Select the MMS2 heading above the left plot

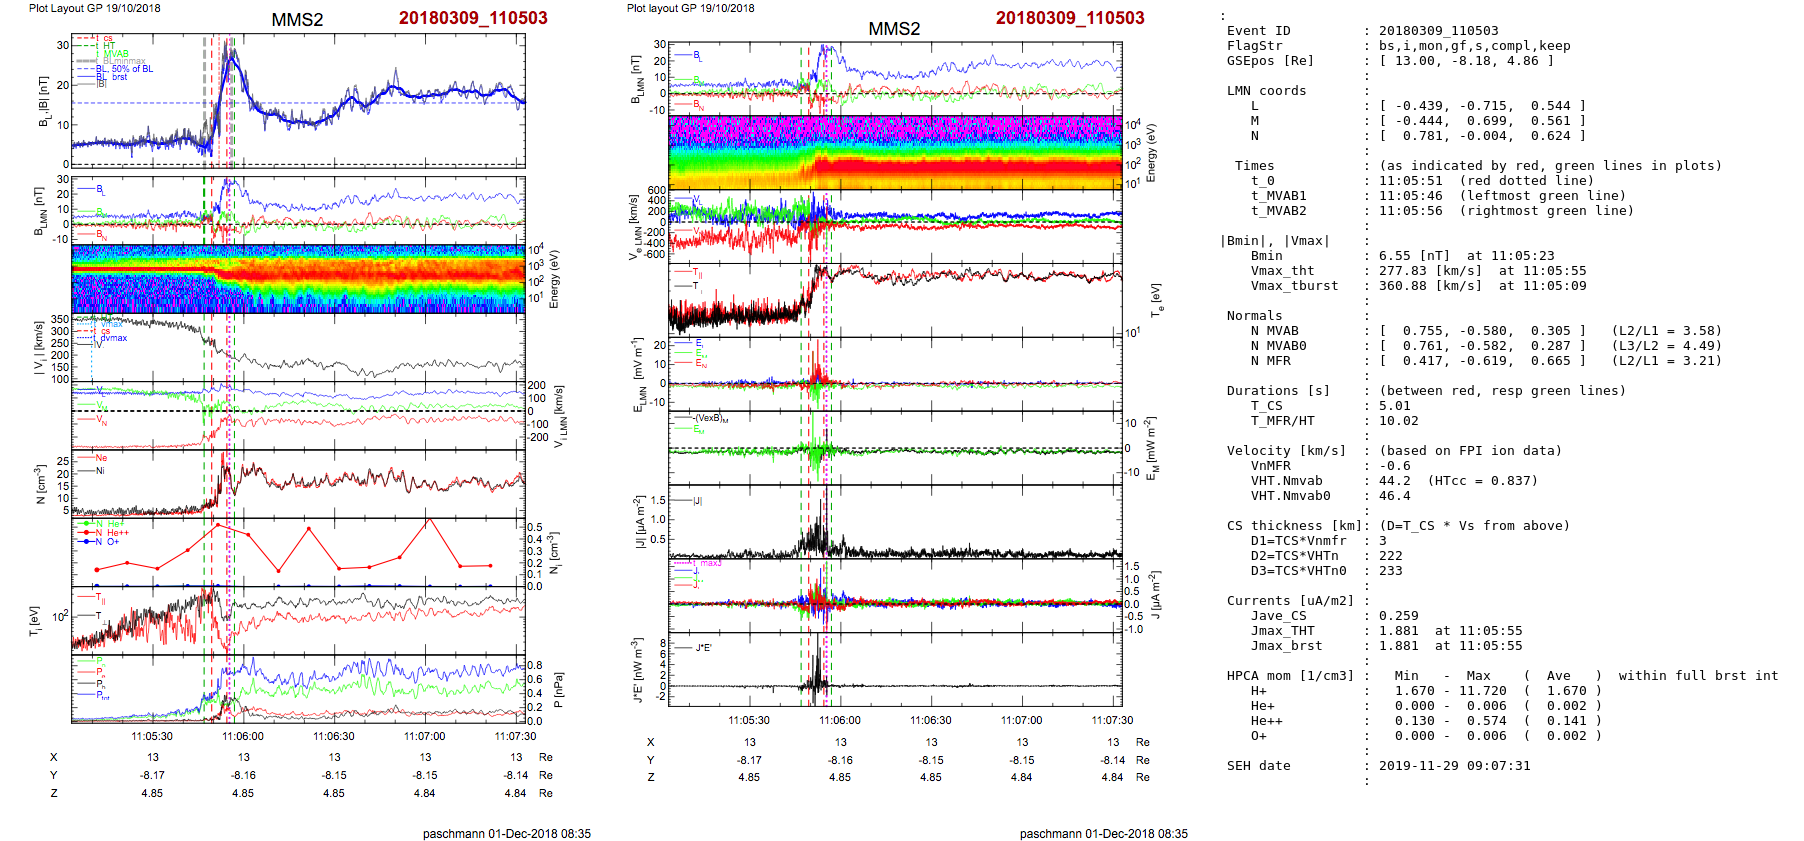coord(297,21)
